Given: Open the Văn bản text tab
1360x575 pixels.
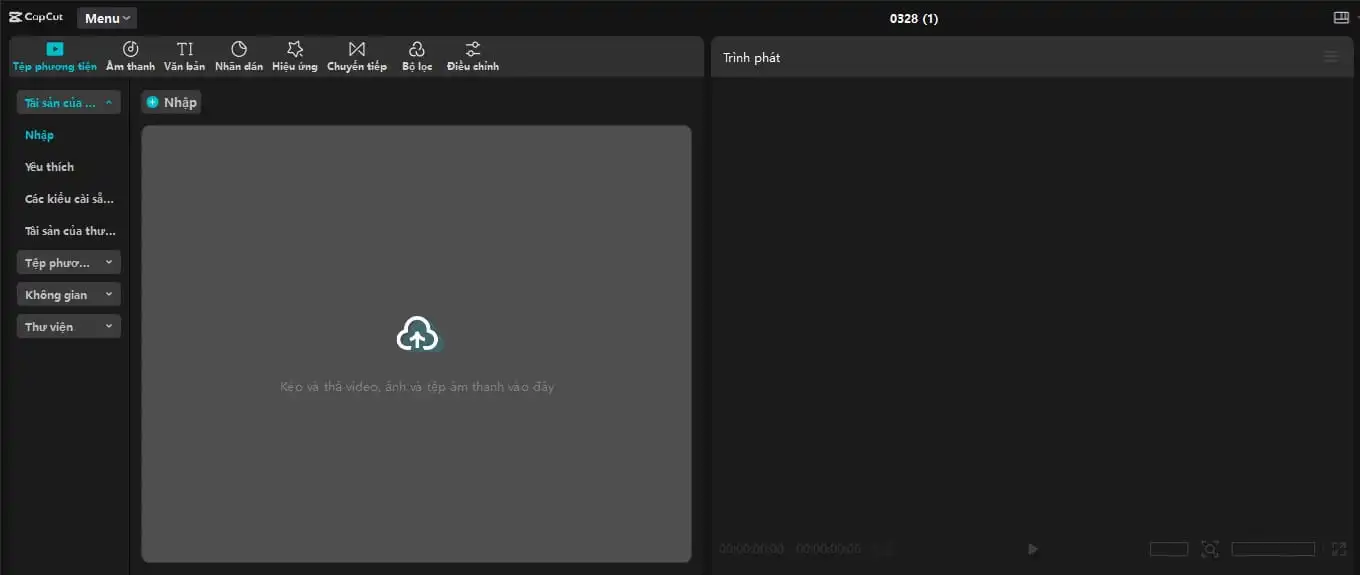Looking at the screenshot, I should pyautogui.click(x=185, y=56).
